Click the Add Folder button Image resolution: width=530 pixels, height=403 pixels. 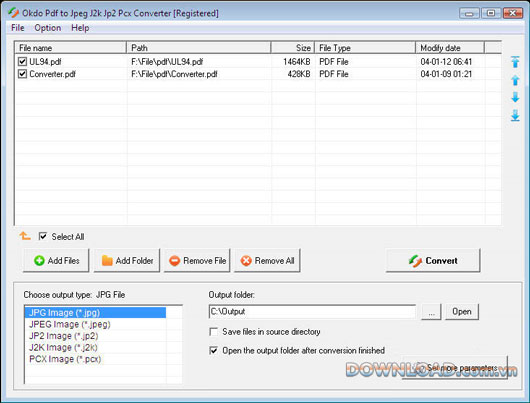(x=127, y=260)
